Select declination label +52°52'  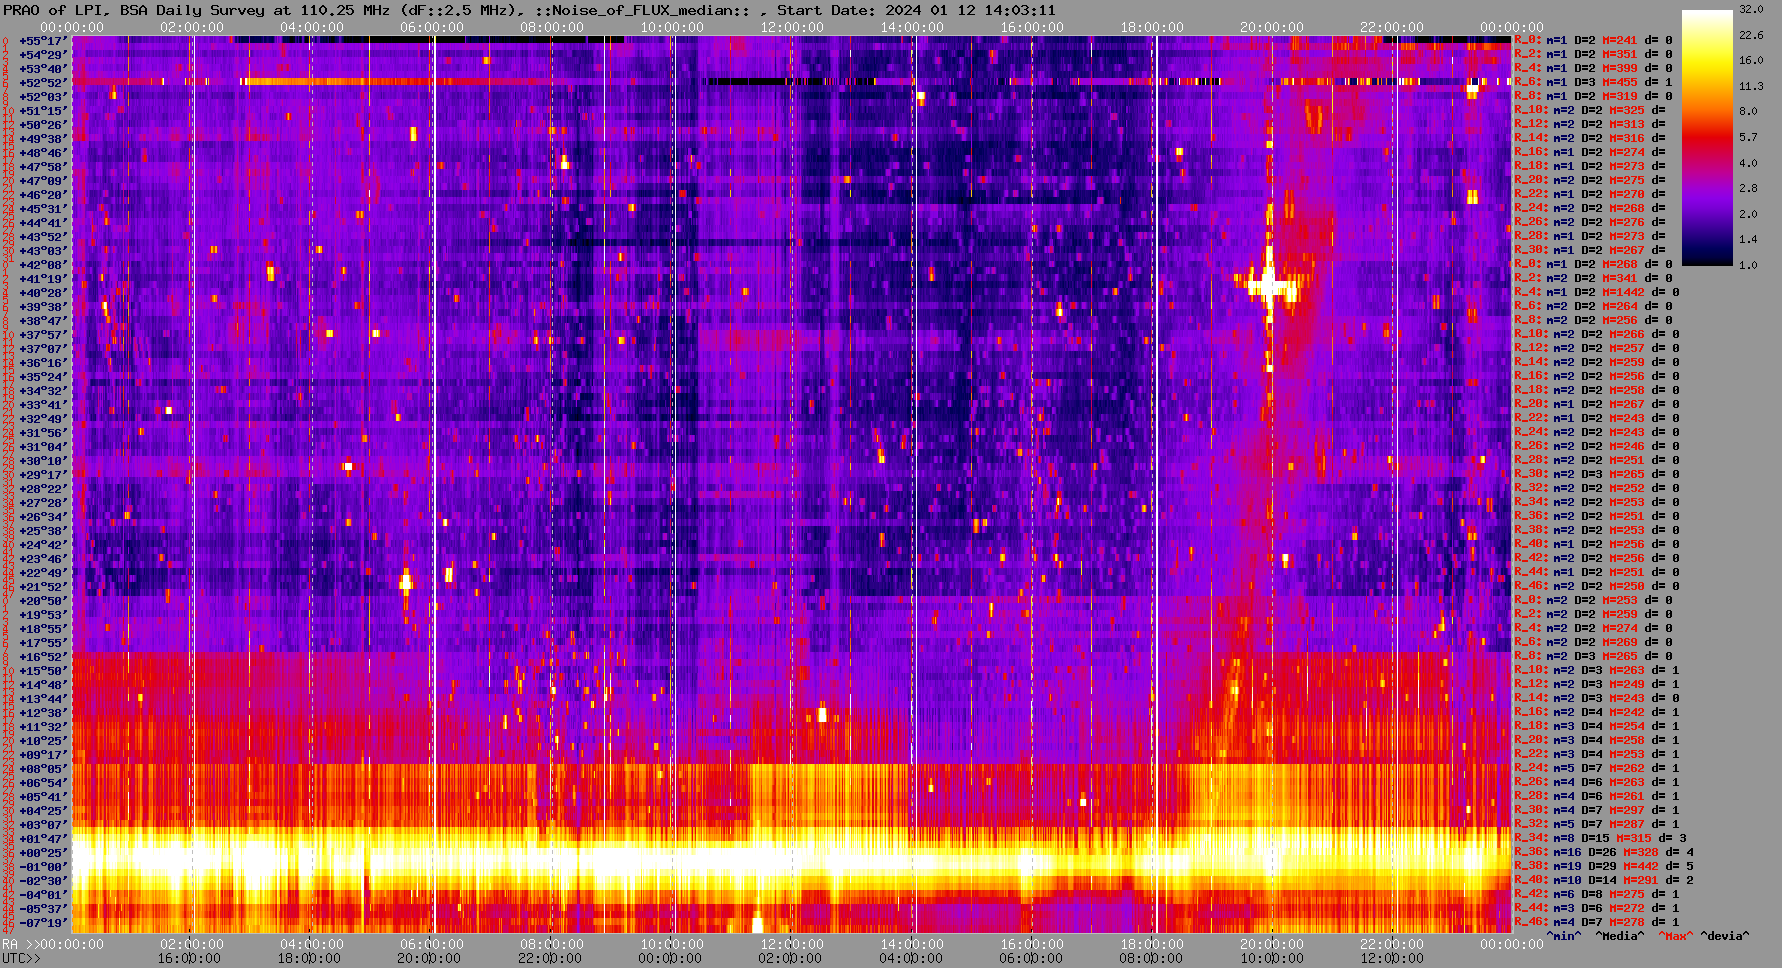(x=43, y=83)
